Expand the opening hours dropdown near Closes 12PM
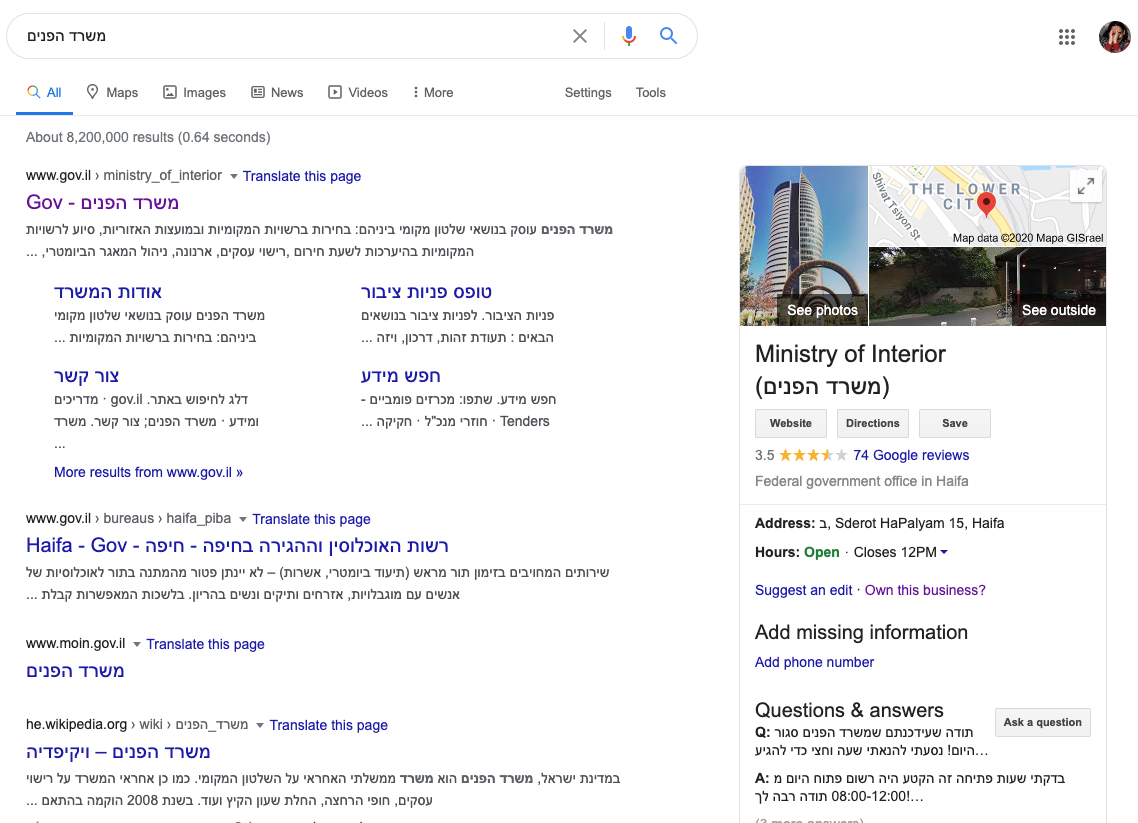 944,552
